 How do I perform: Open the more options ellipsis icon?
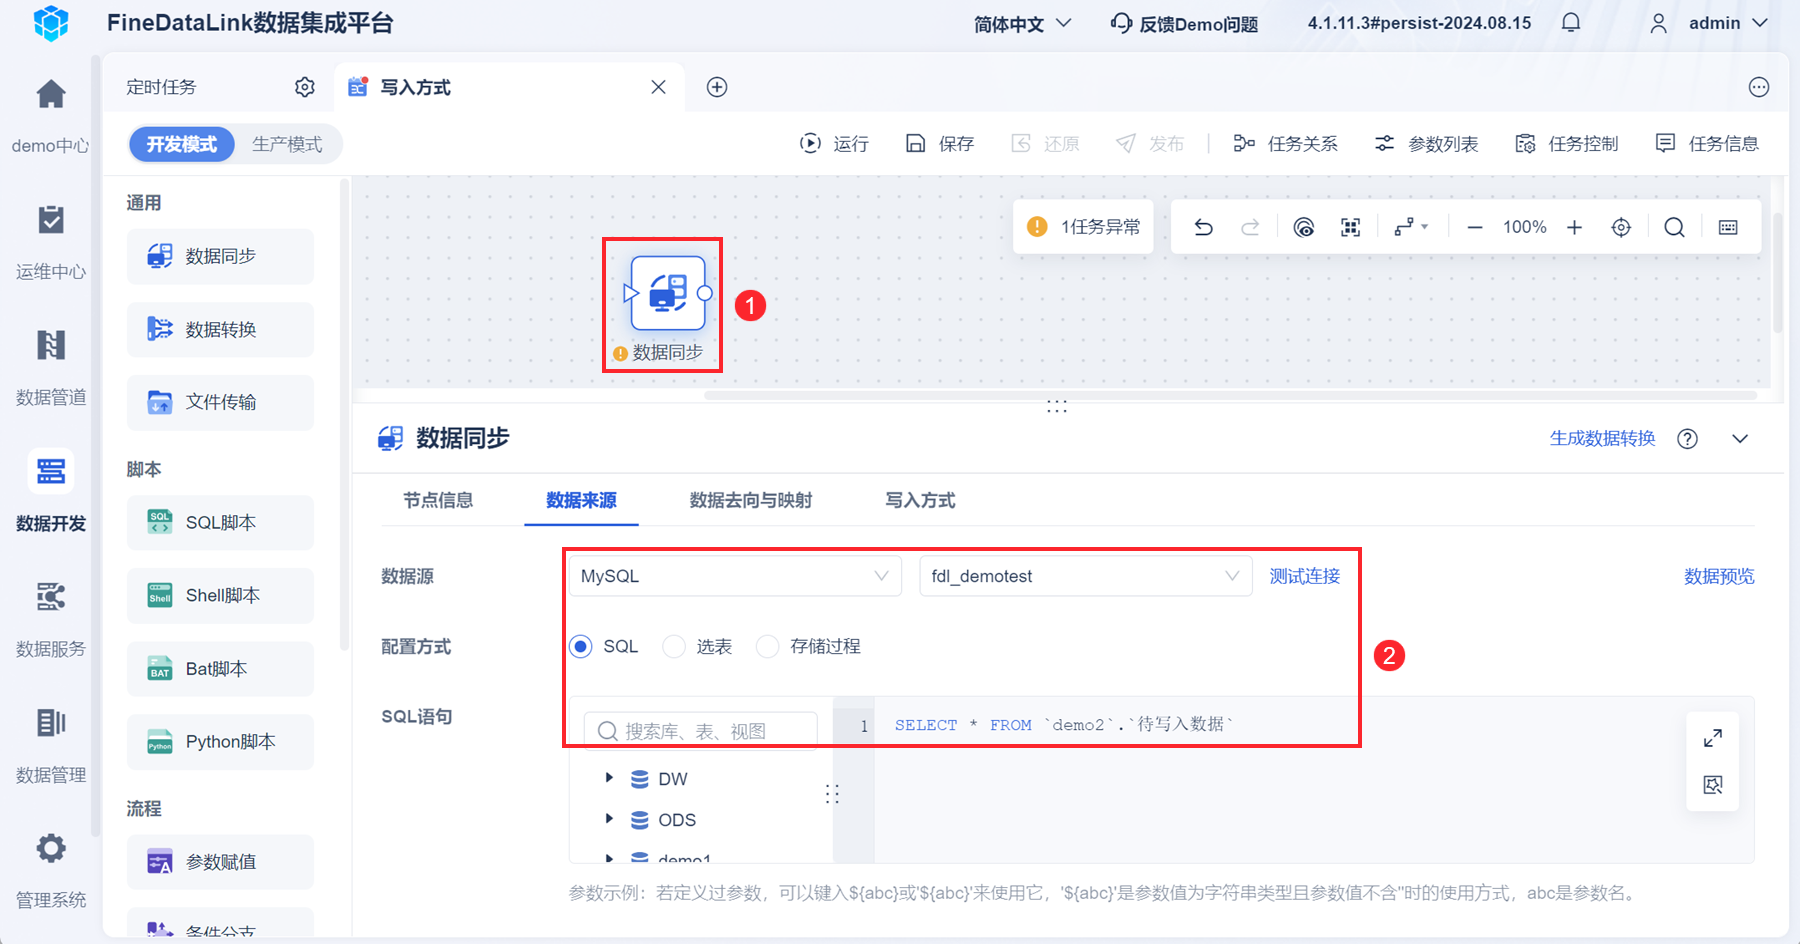click(1759, 87)
